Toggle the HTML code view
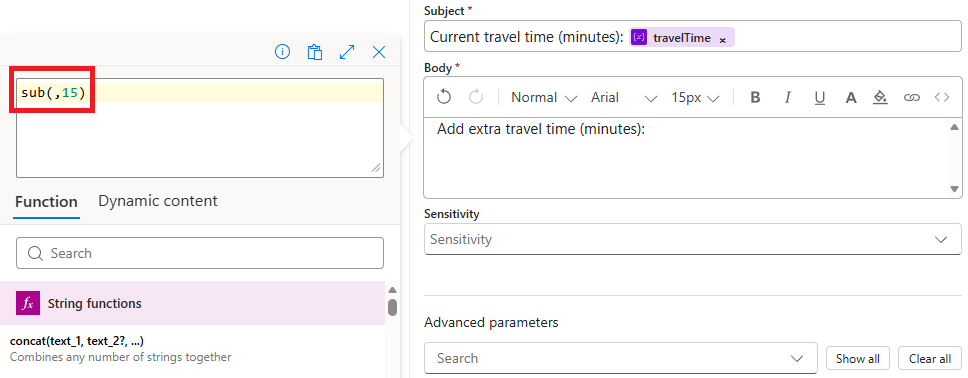The width and height of the screenshot is (968, 378). (x=942, y=98)
